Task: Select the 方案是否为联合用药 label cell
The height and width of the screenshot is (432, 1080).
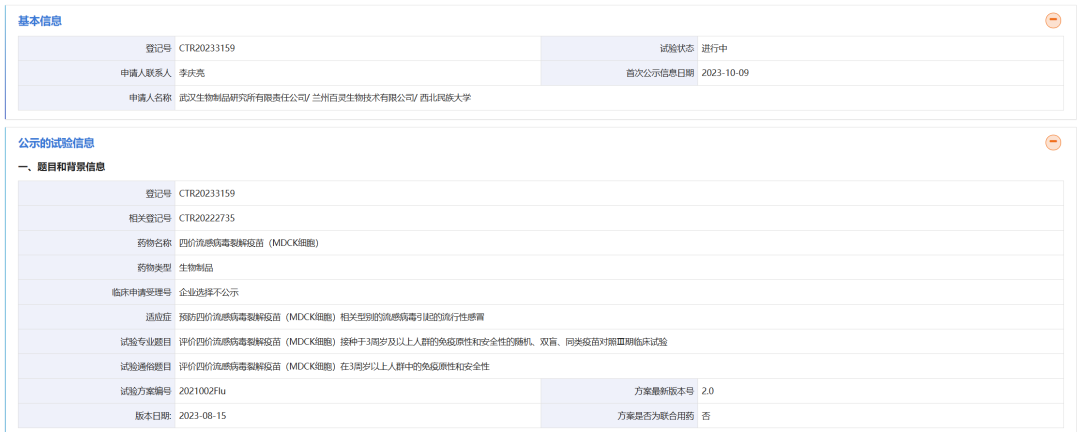Action: (x=619, y=416)
